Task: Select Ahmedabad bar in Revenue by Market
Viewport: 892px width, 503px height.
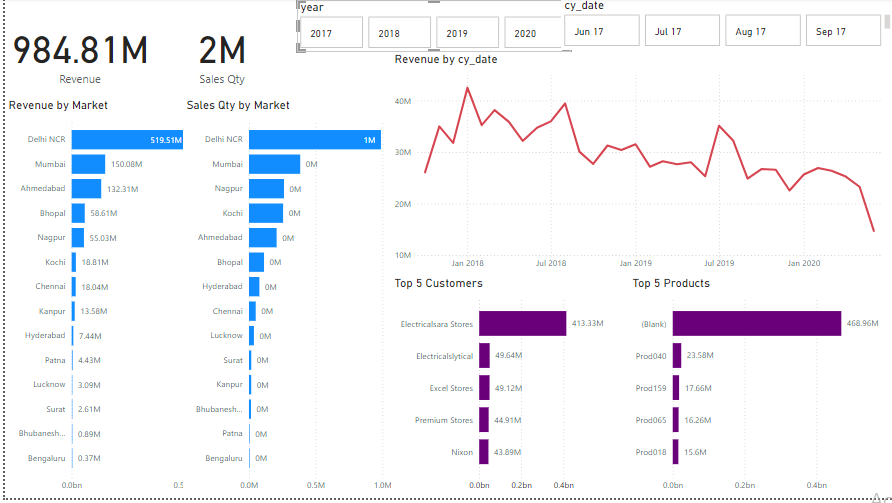Action: (x=86, y=188)
